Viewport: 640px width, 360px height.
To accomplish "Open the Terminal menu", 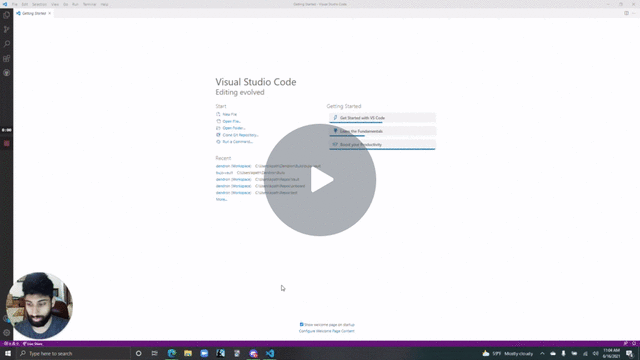I will (89, 4).
